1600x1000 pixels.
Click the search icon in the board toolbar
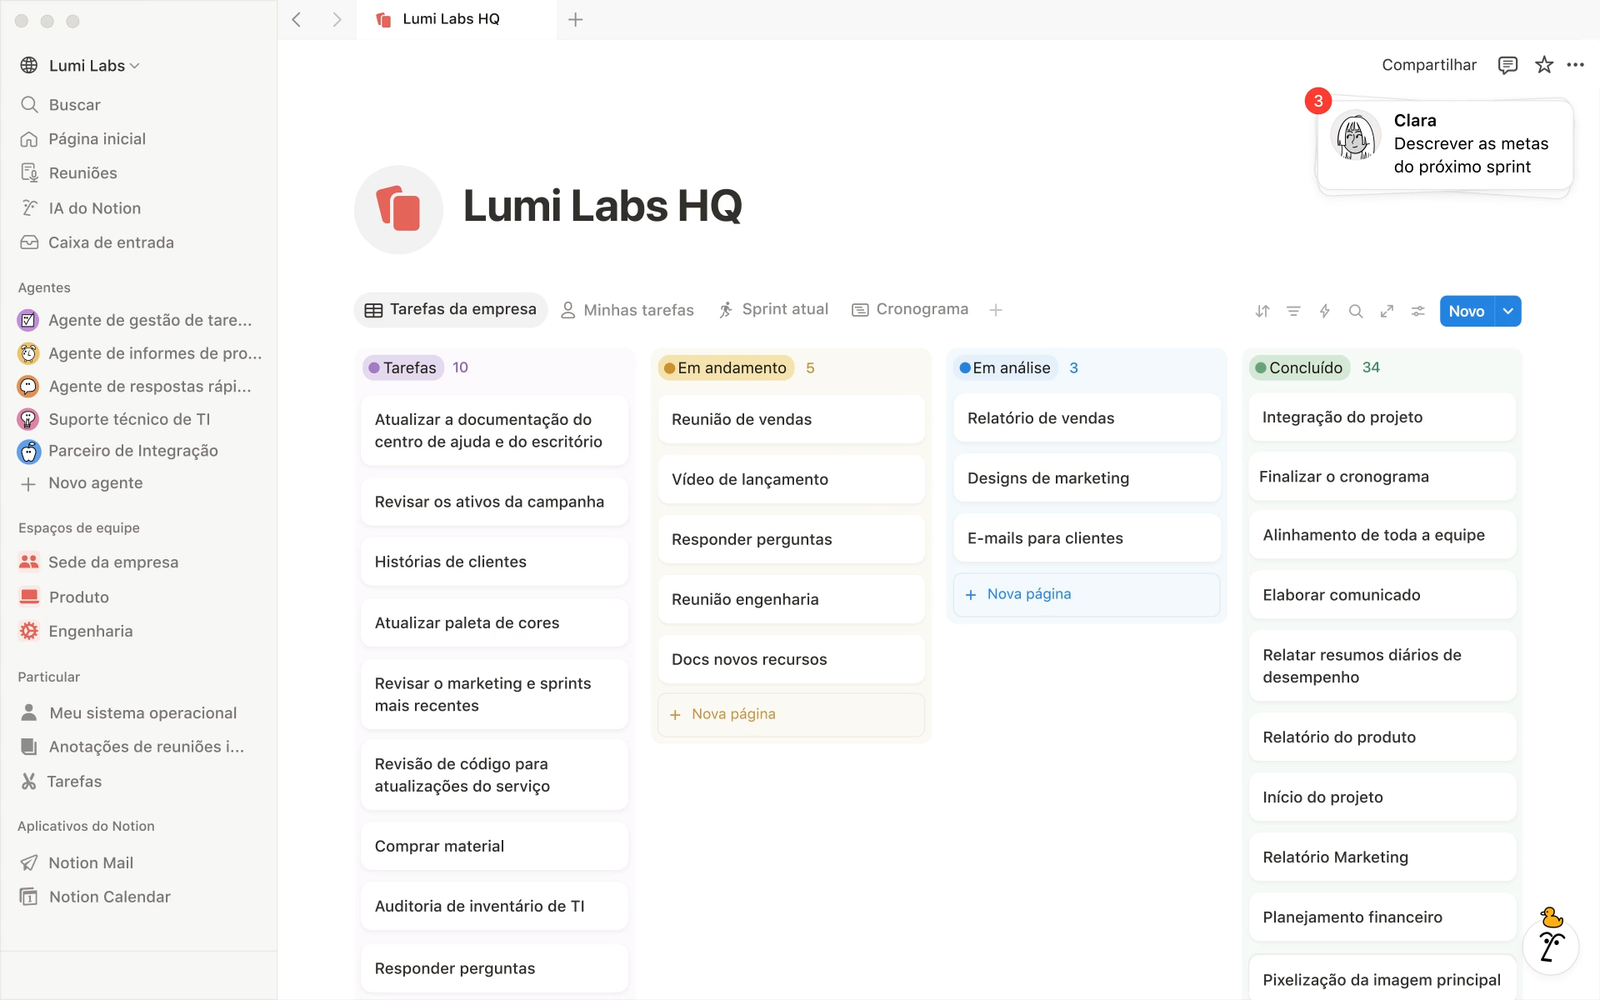(x=1355, y=311)
